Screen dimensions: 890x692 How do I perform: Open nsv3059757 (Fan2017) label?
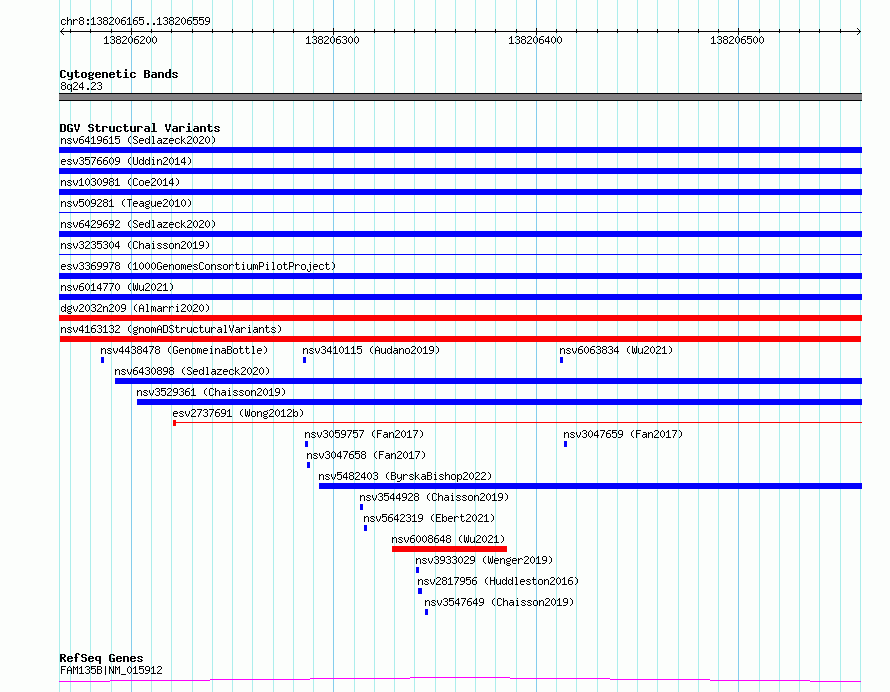point(364,434)
